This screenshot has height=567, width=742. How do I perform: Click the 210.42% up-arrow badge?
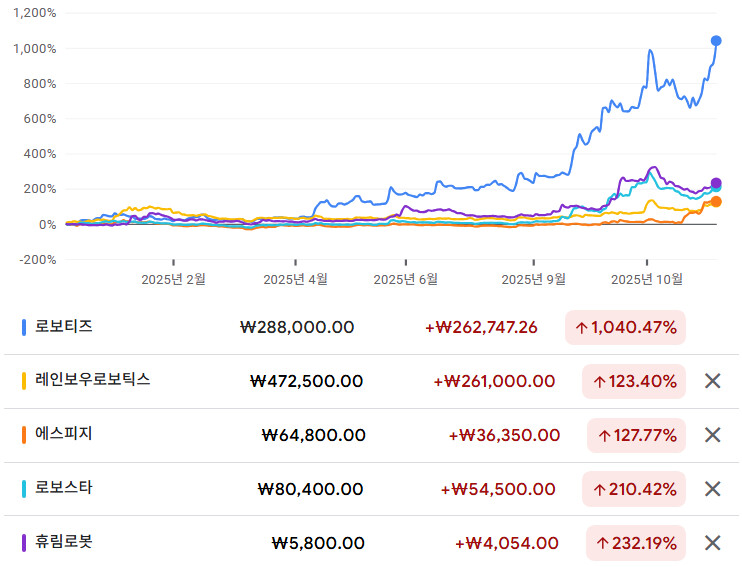[x=635, y=489]
